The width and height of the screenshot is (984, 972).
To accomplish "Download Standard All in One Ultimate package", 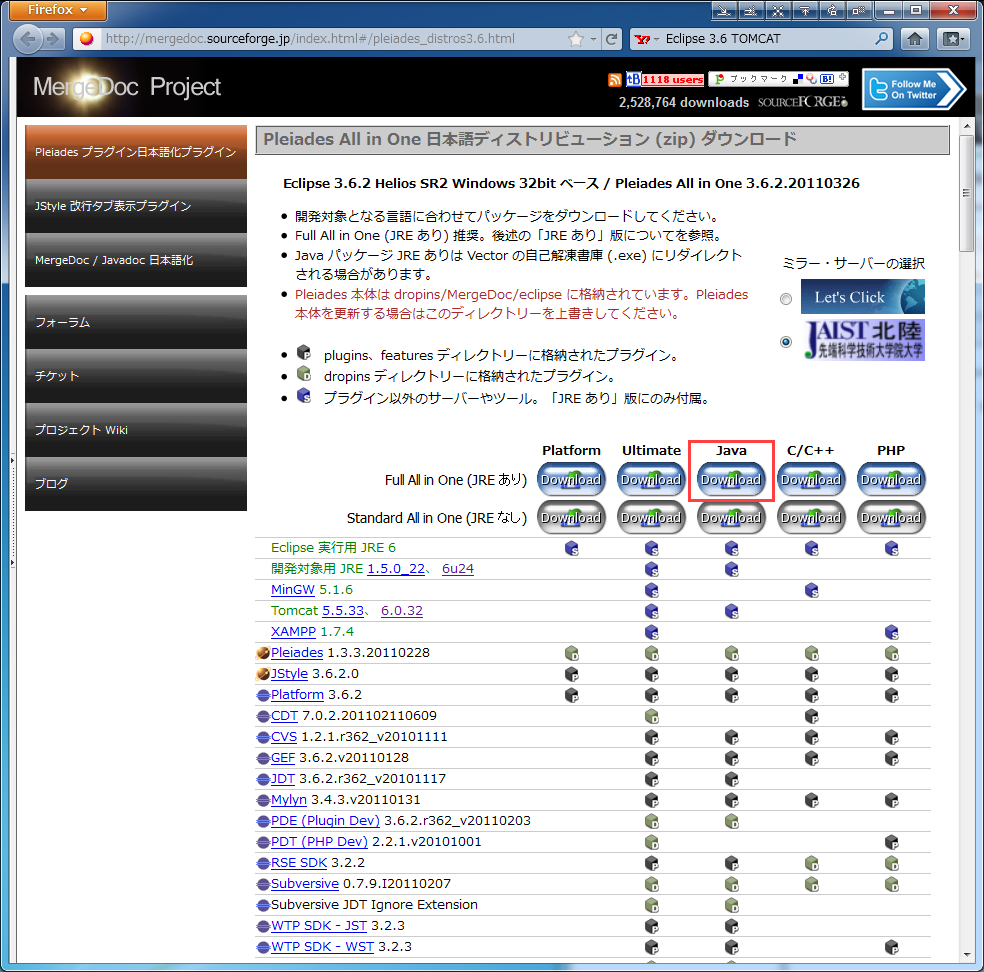I will 651,518.
